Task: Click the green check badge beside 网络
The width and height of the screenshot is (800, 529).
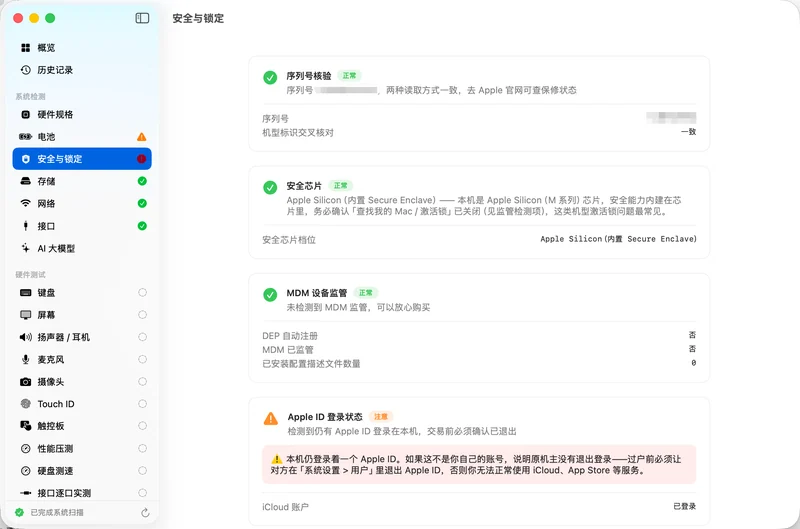Action: 142,203
